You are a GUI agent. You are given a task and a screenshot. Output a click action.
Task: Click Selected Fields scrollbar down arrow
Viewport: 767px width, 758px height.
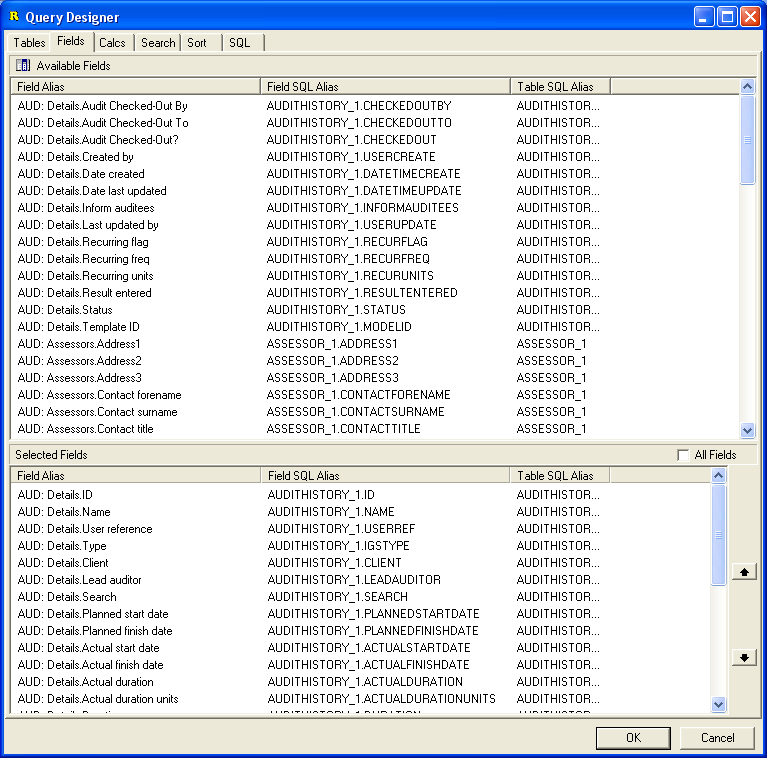click(718, 704)
